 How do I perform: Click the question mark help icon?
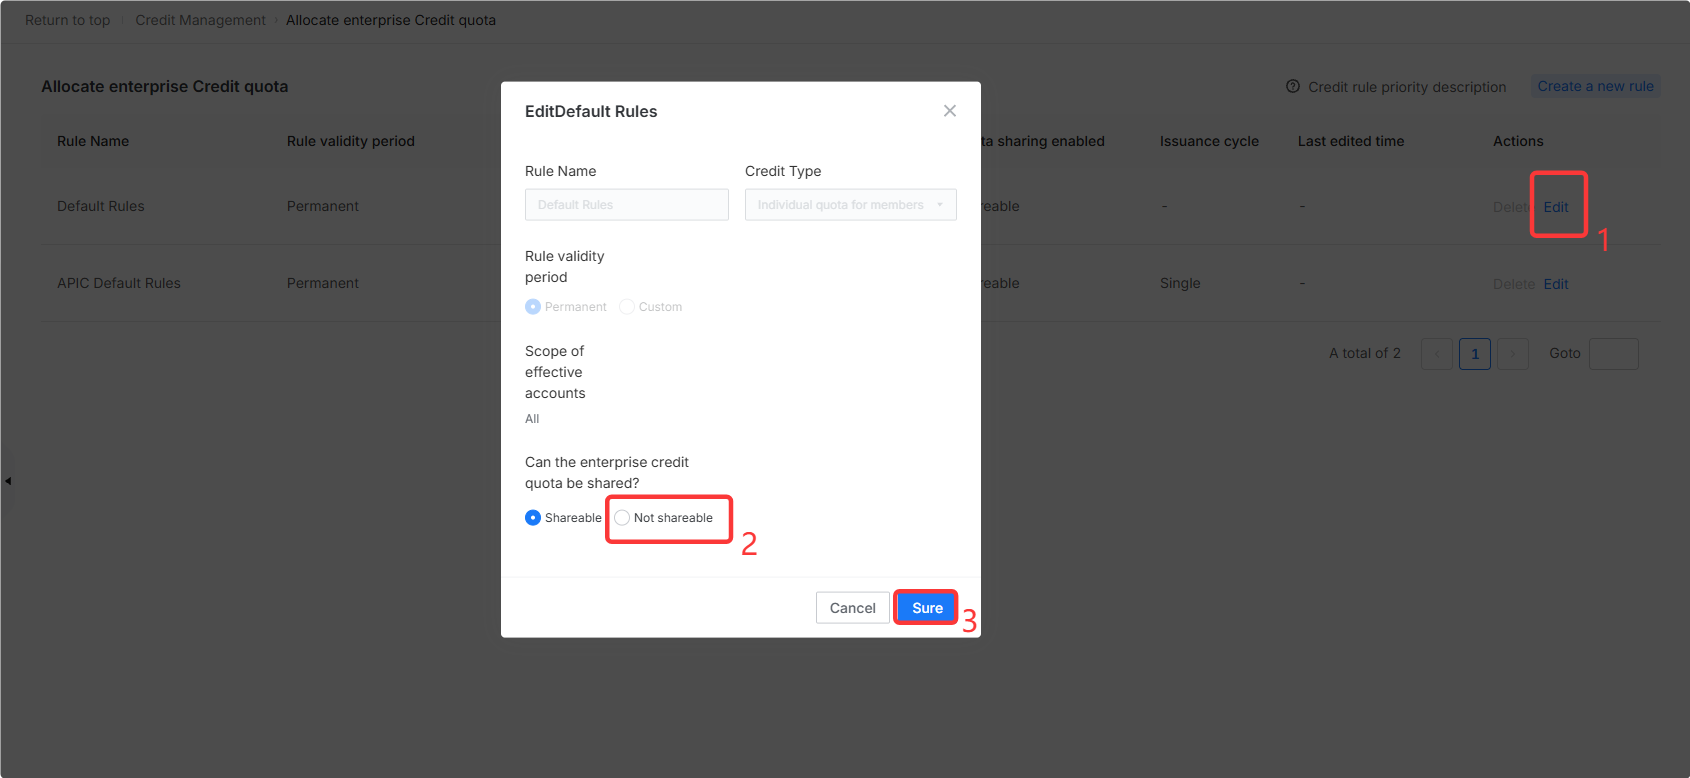pyautogui.click(x=1293, y=87)
